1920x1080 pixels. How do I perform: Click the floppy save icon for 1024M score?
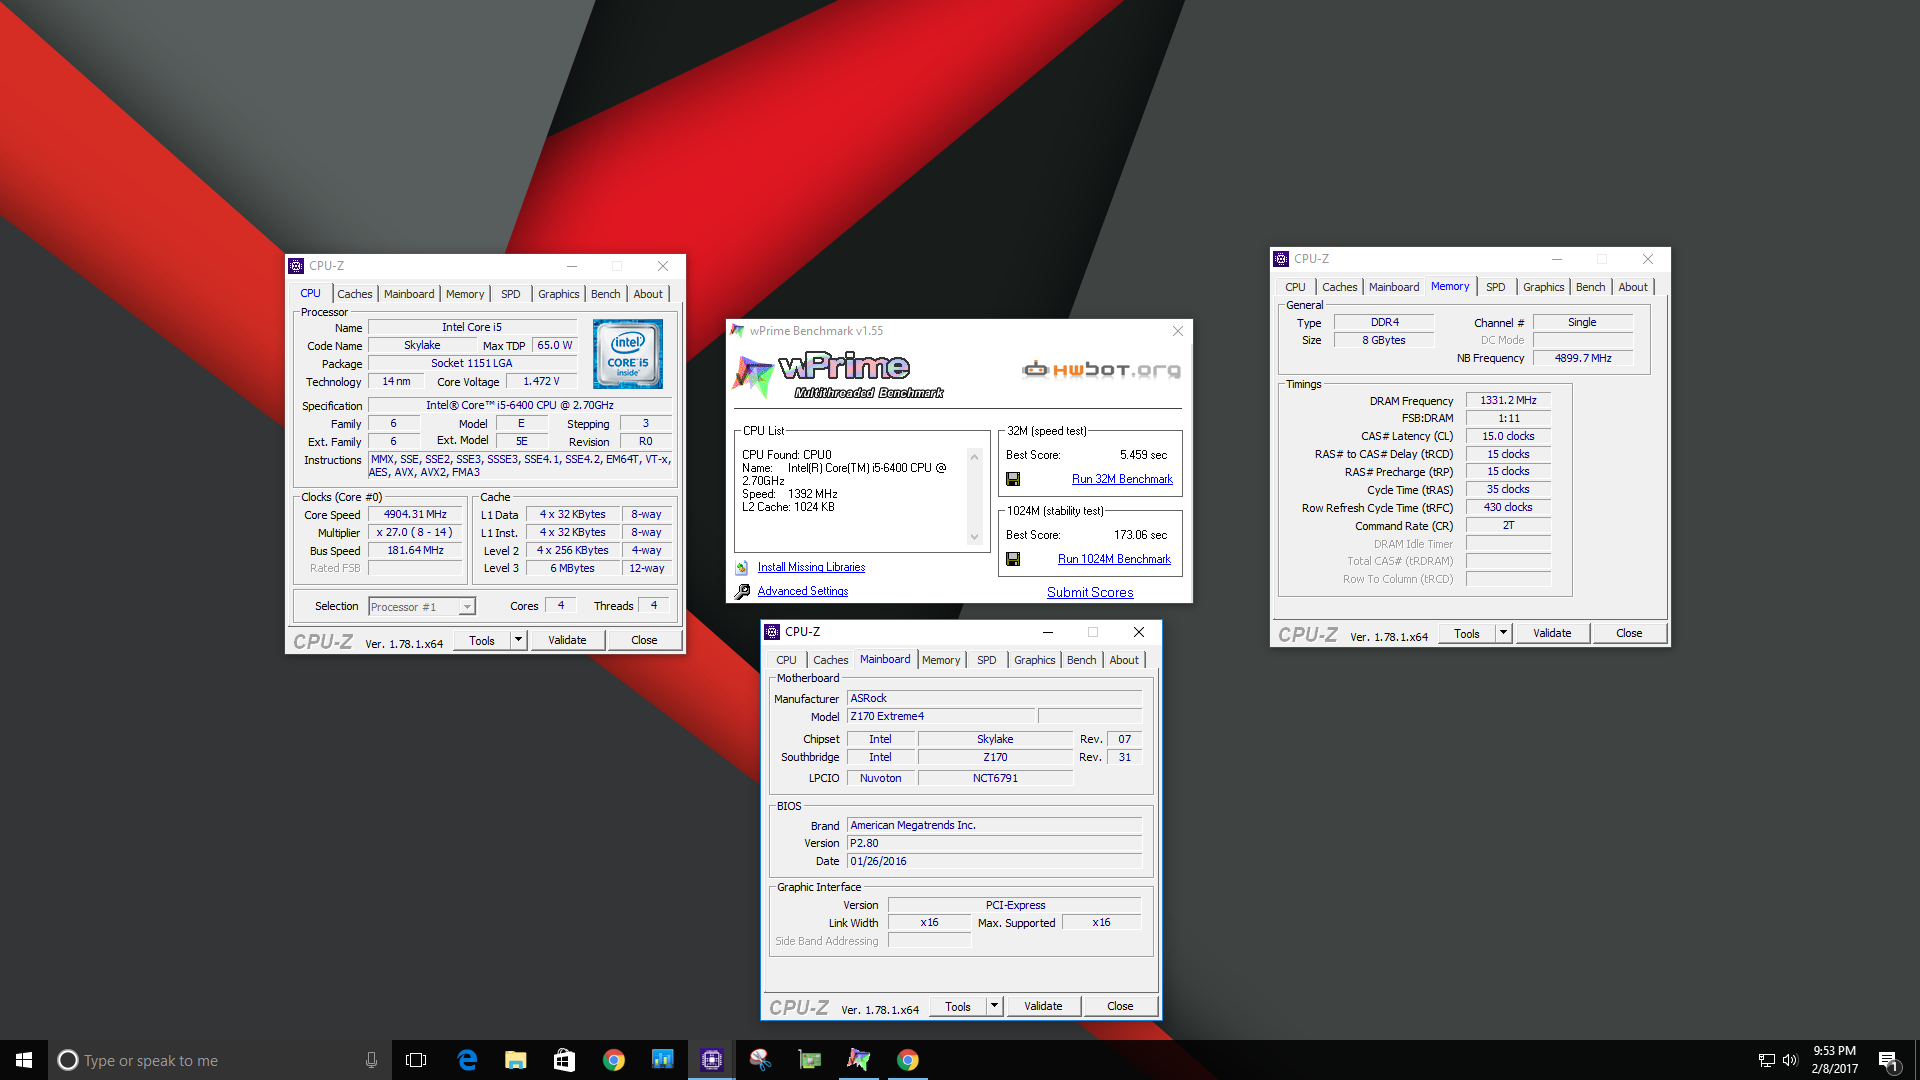(x=1013, y=559)
